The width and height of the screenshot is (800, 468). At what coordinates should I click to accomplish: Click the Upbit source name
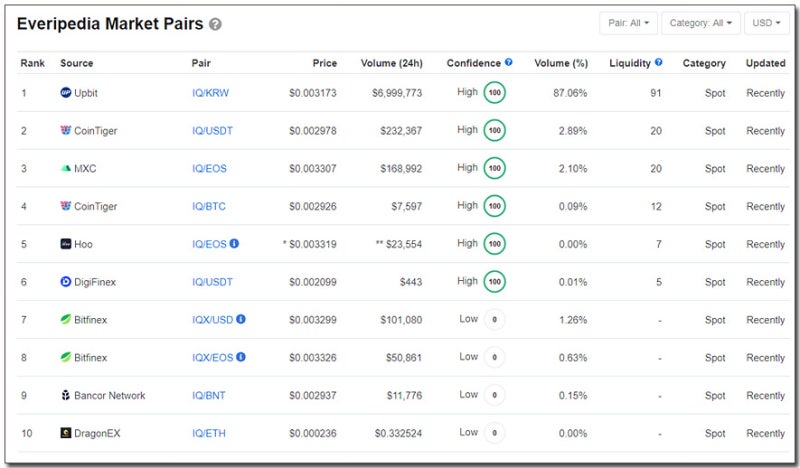[x=86, y=93]
